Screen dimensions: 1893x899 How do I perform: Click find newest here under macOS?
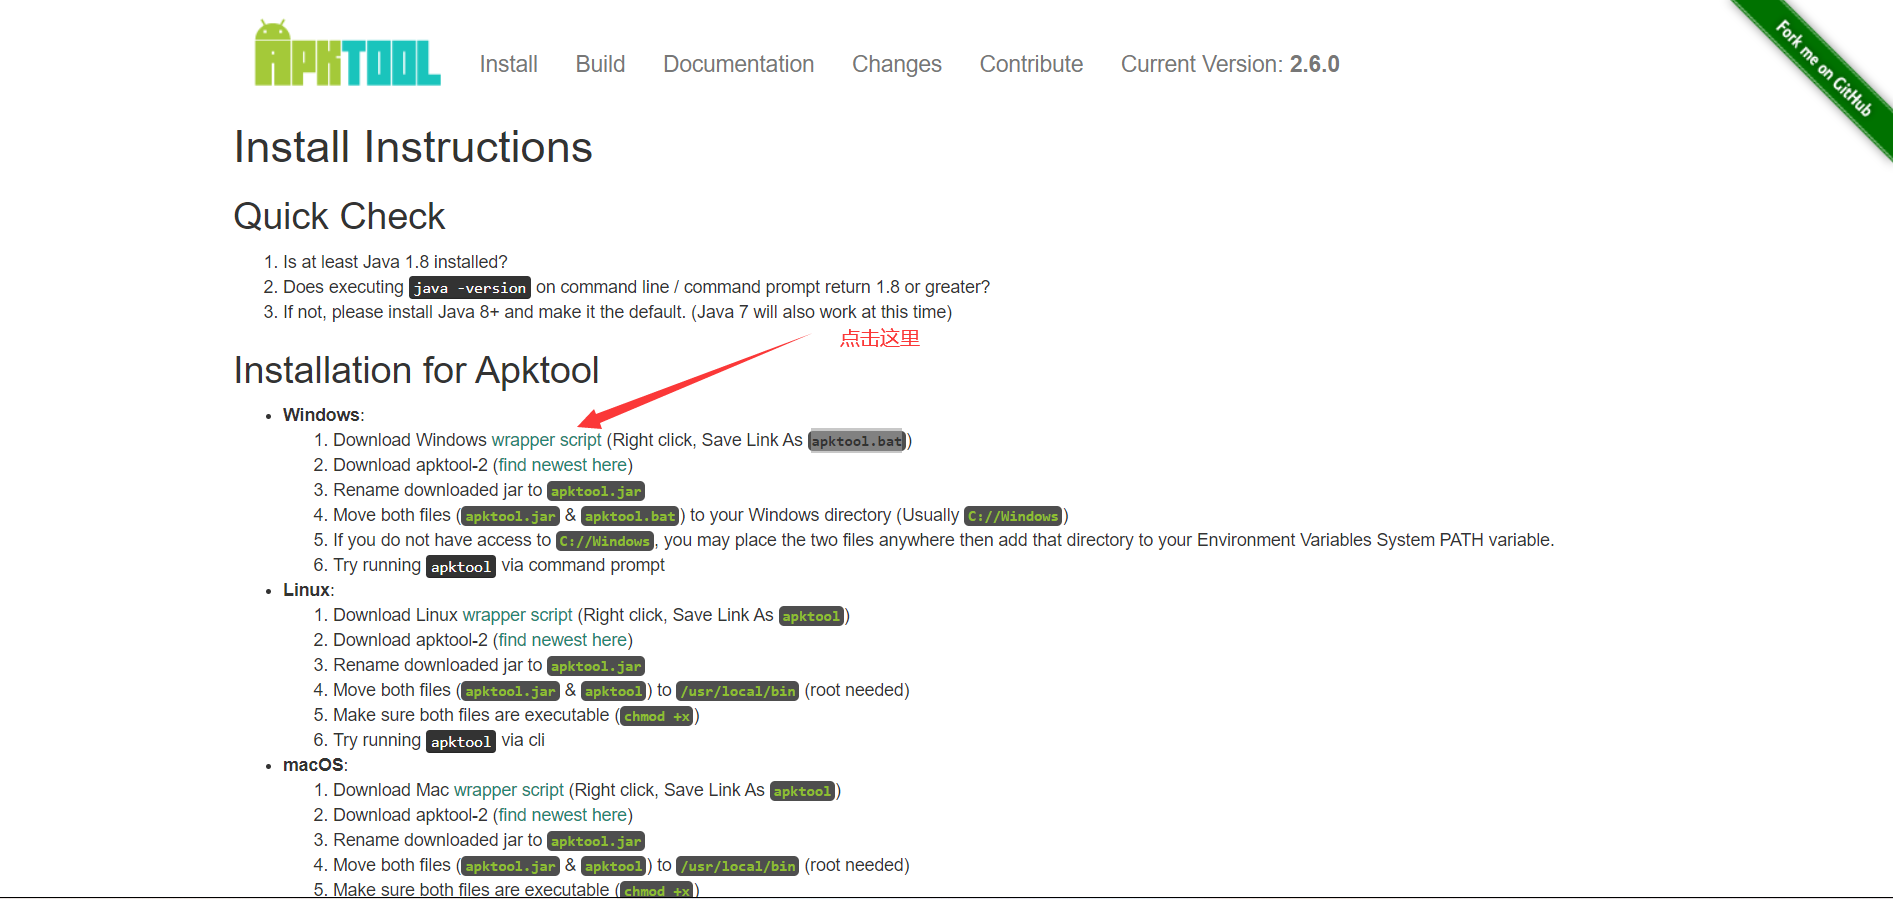pos(563,815)
